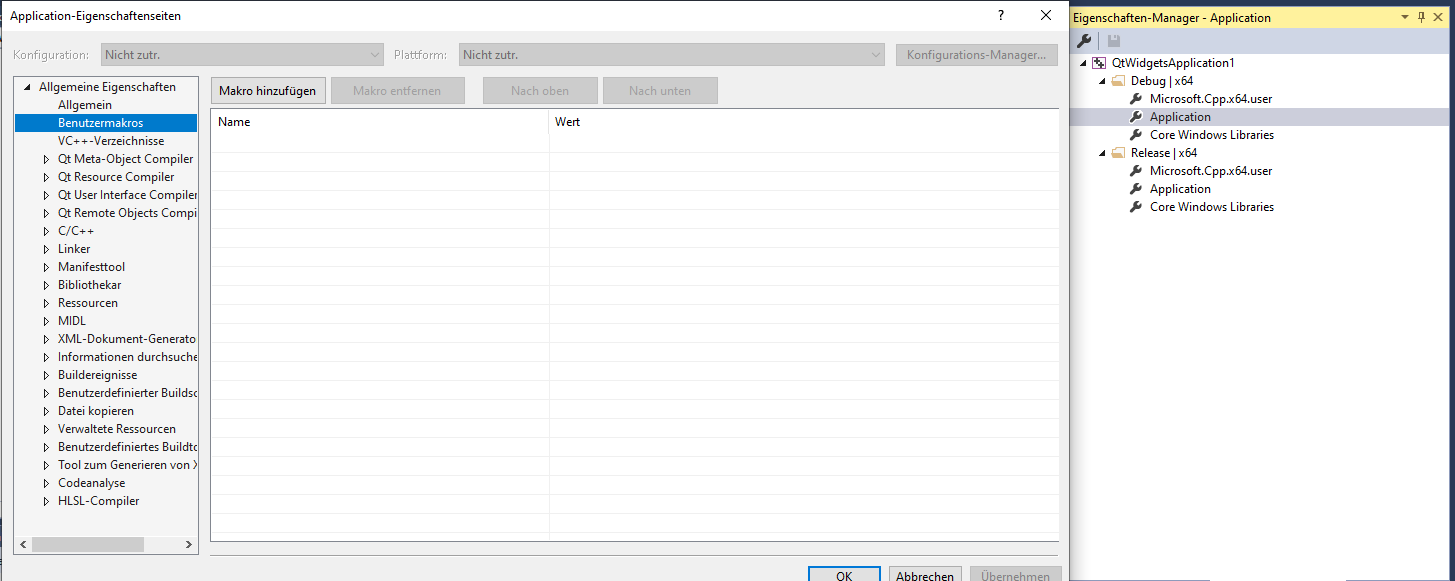Click the save icon in Eigenschaften-Manager toolbar
Screen dimensions: 1455x581
coord(1113,40)
